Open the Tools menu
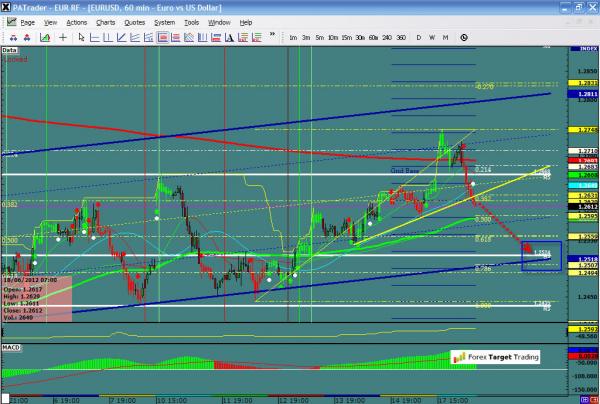Viewport: 600px width, 404px height. (x=192, y=21)
